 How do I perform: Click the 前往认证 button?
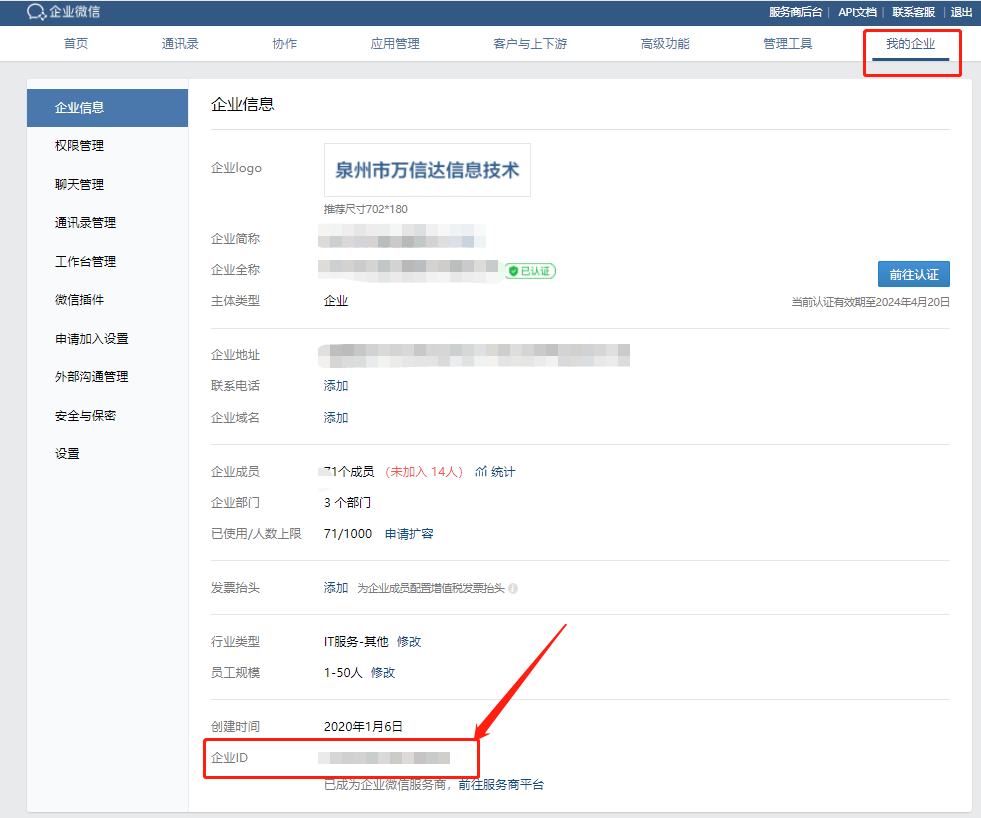point(913,274)
